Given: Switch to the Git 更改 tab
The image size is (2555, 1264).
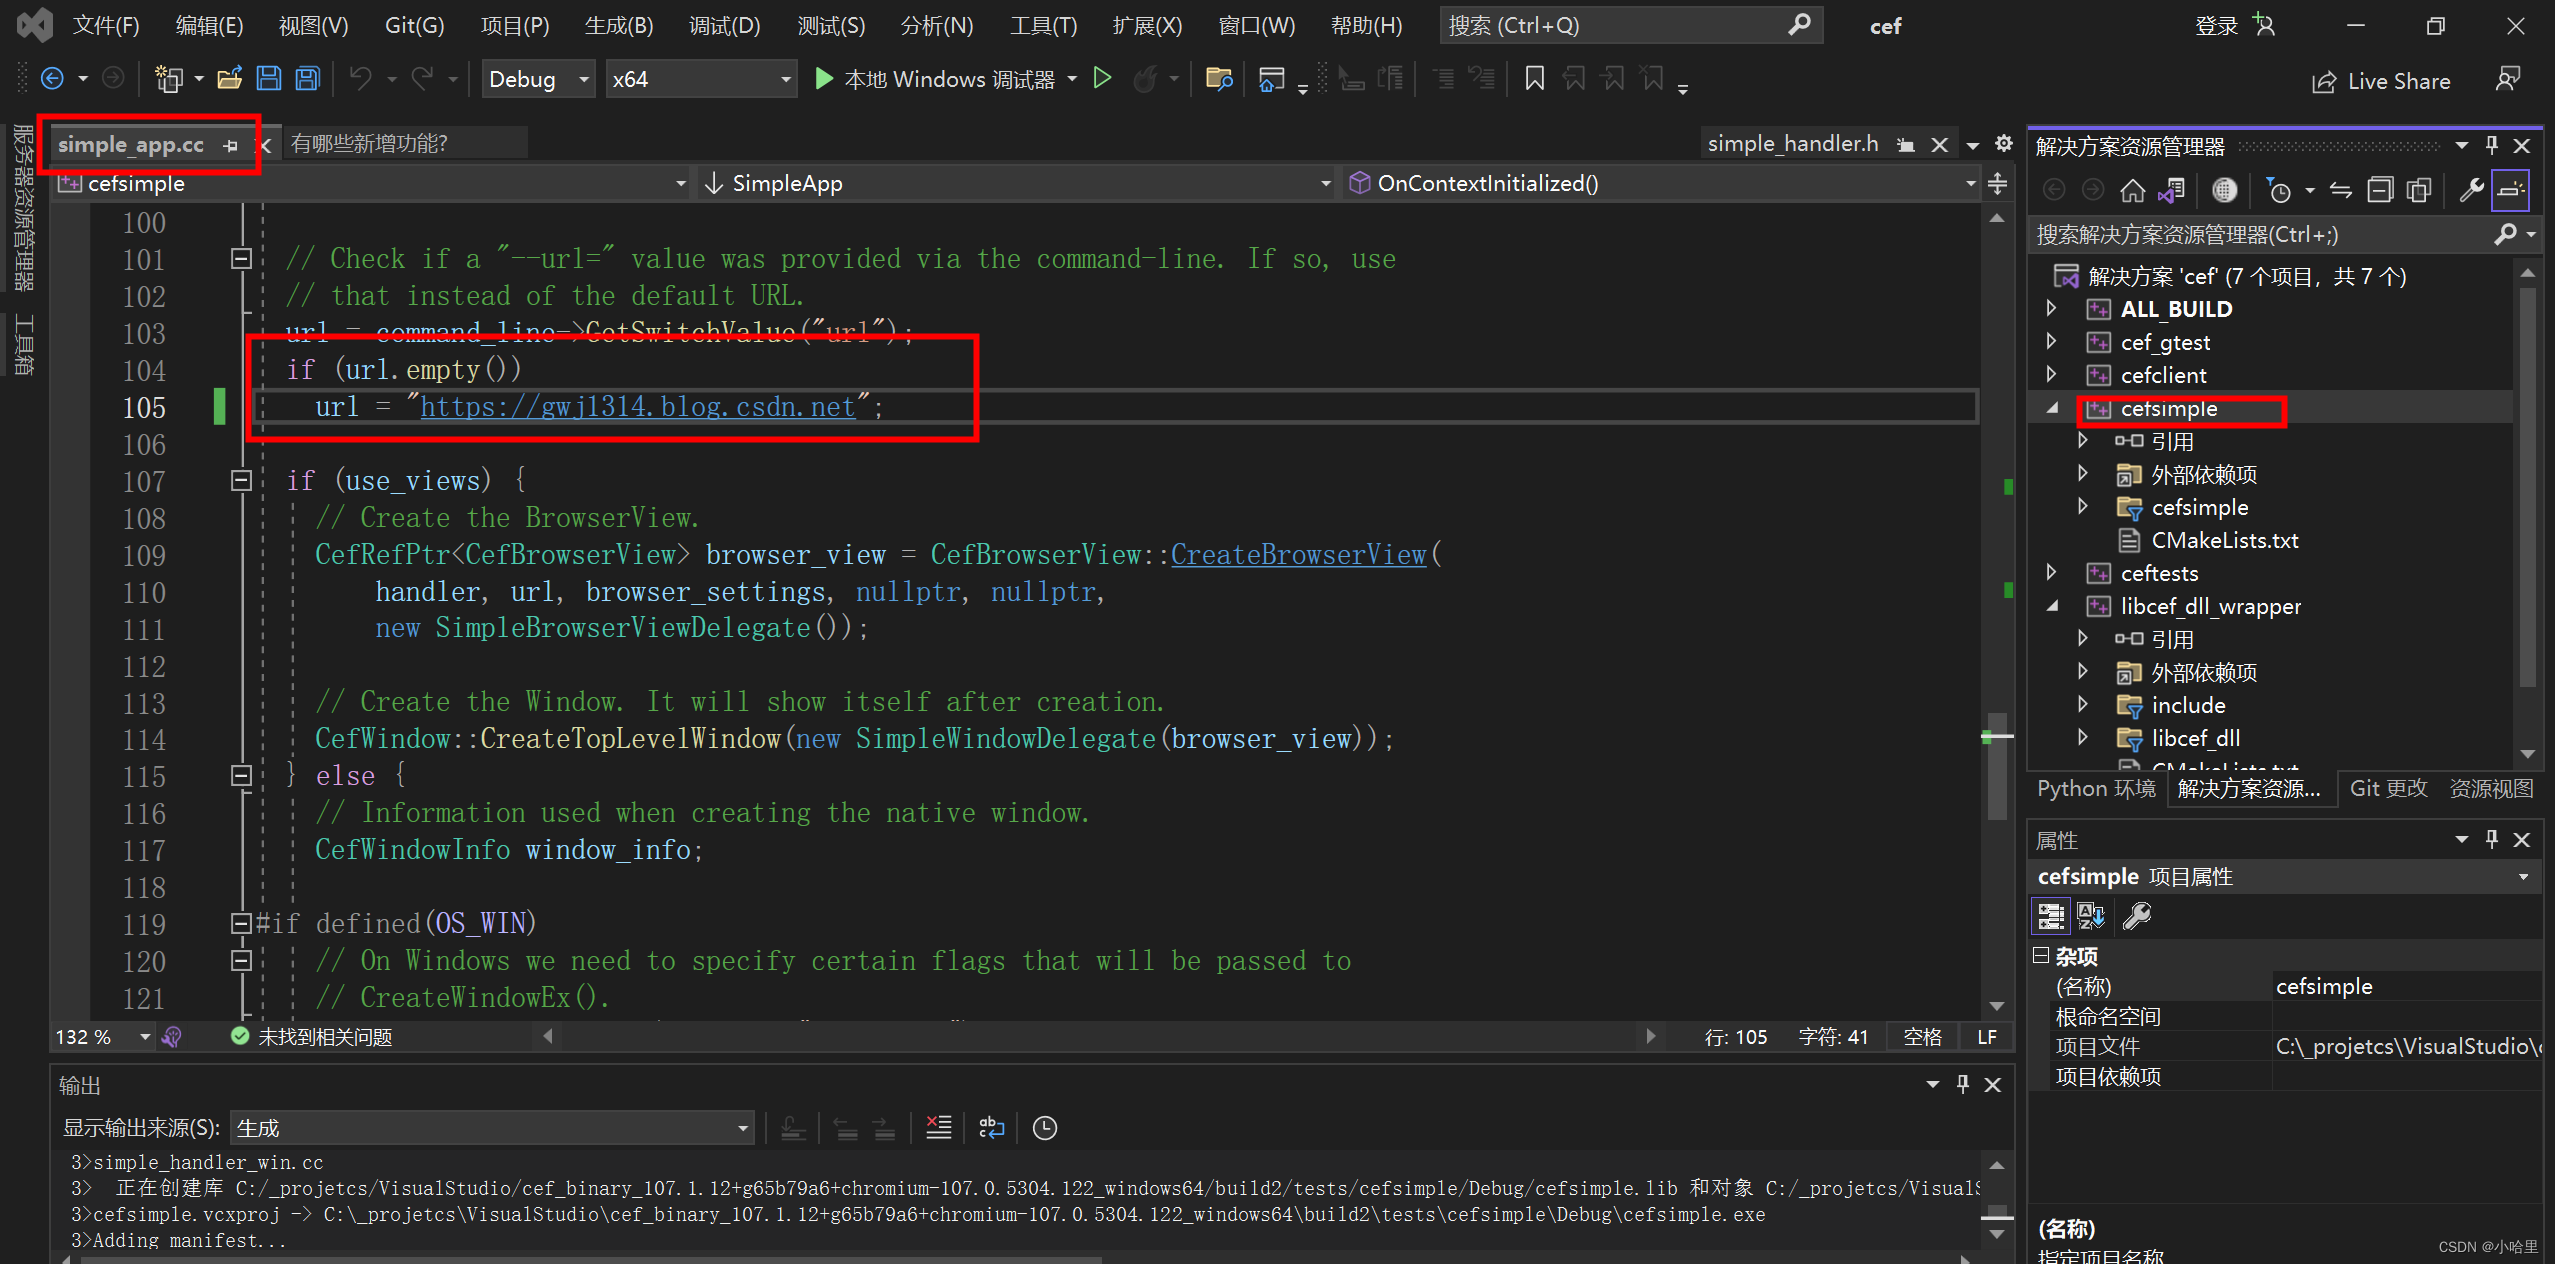Looking at the screenshot, I should coord(2388,788).
